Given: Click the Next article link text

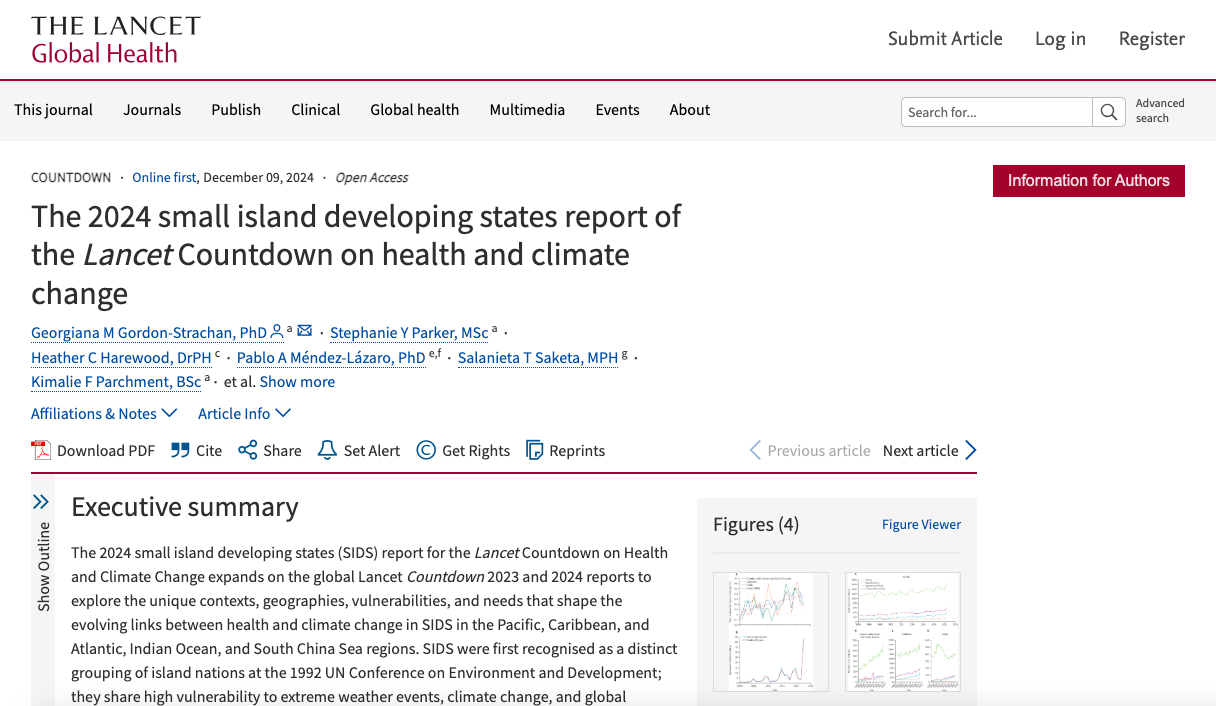Looking at the screenshot, I should click(x=920, y=451).
